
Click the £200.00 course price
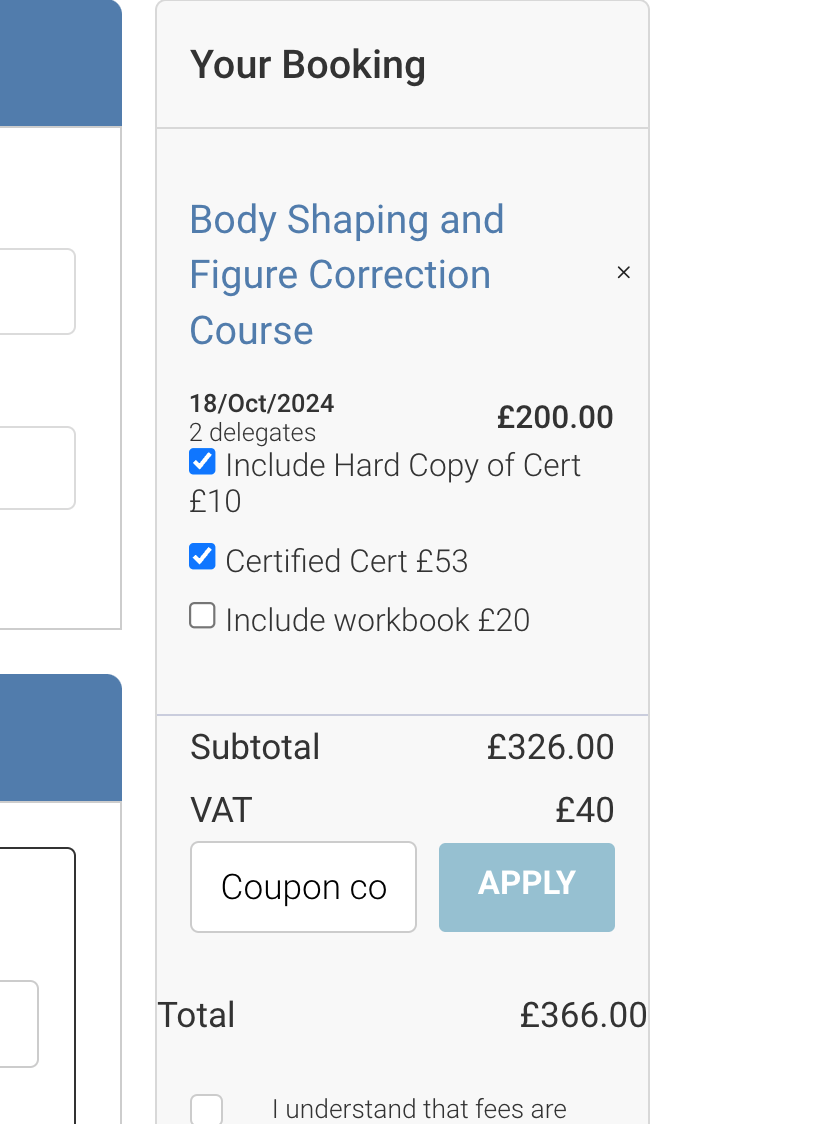coord(555,417)
